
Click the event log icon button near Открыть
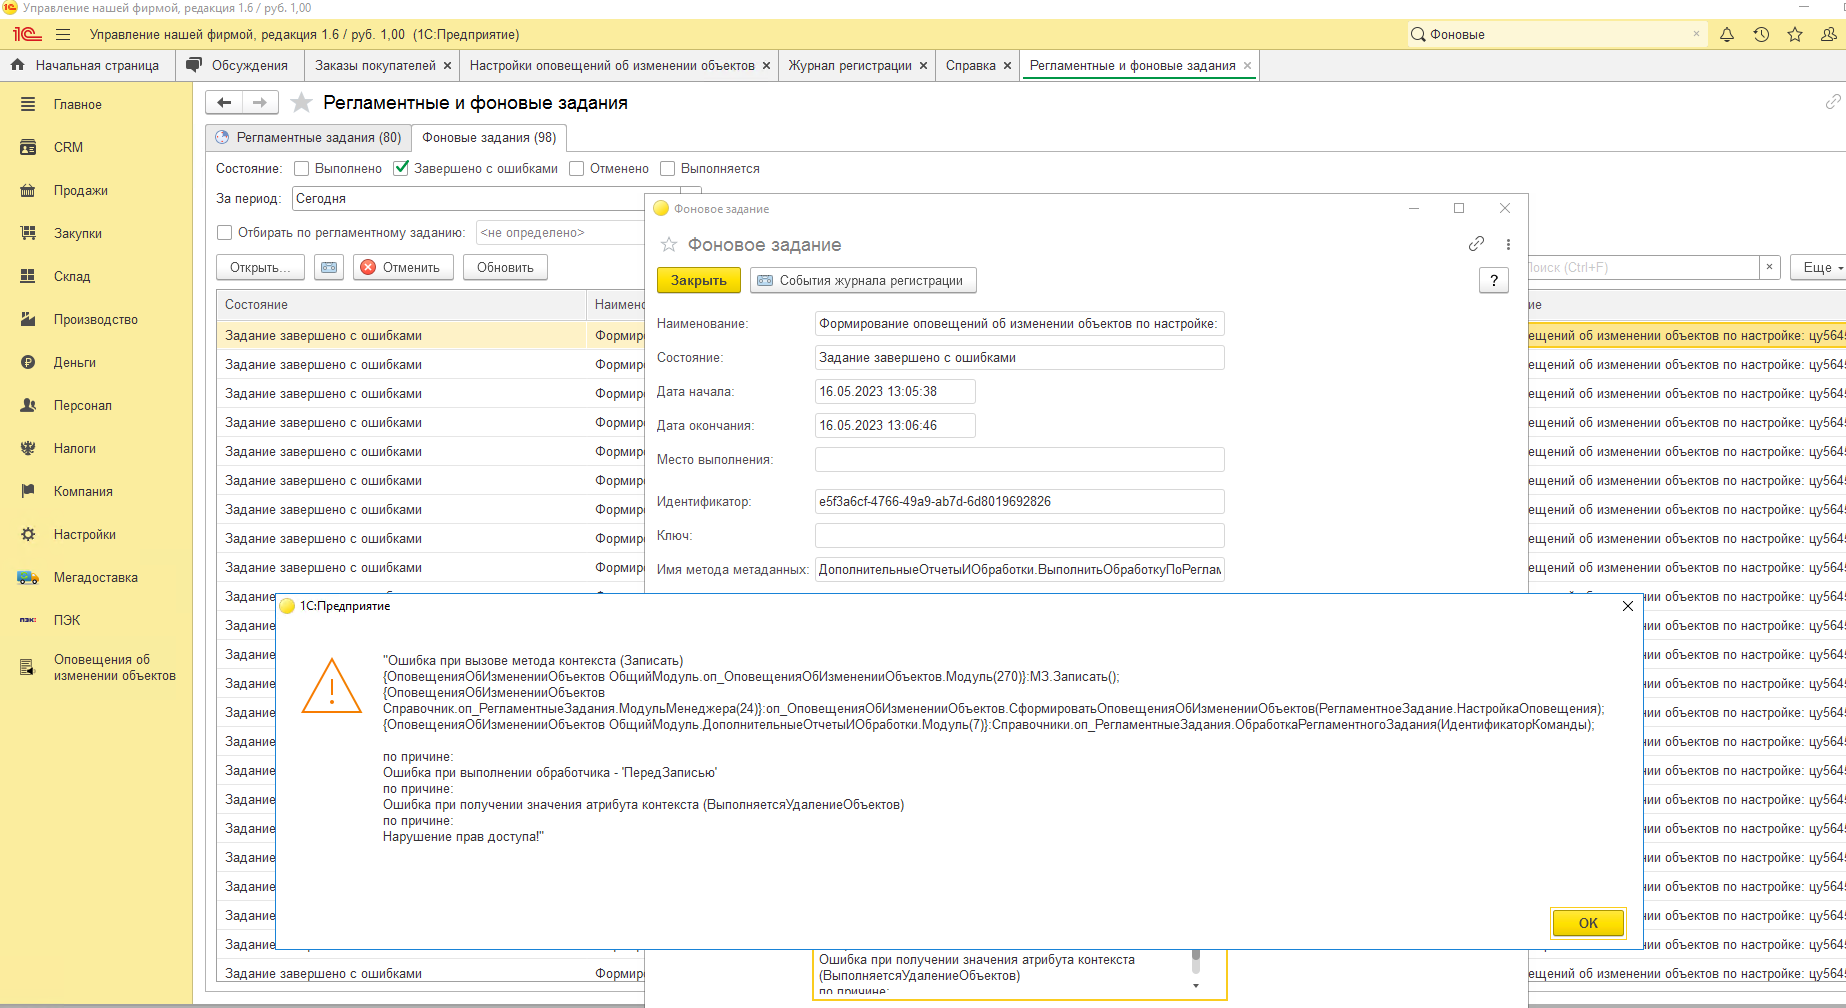pyautogui.click(x=329, y=267)
